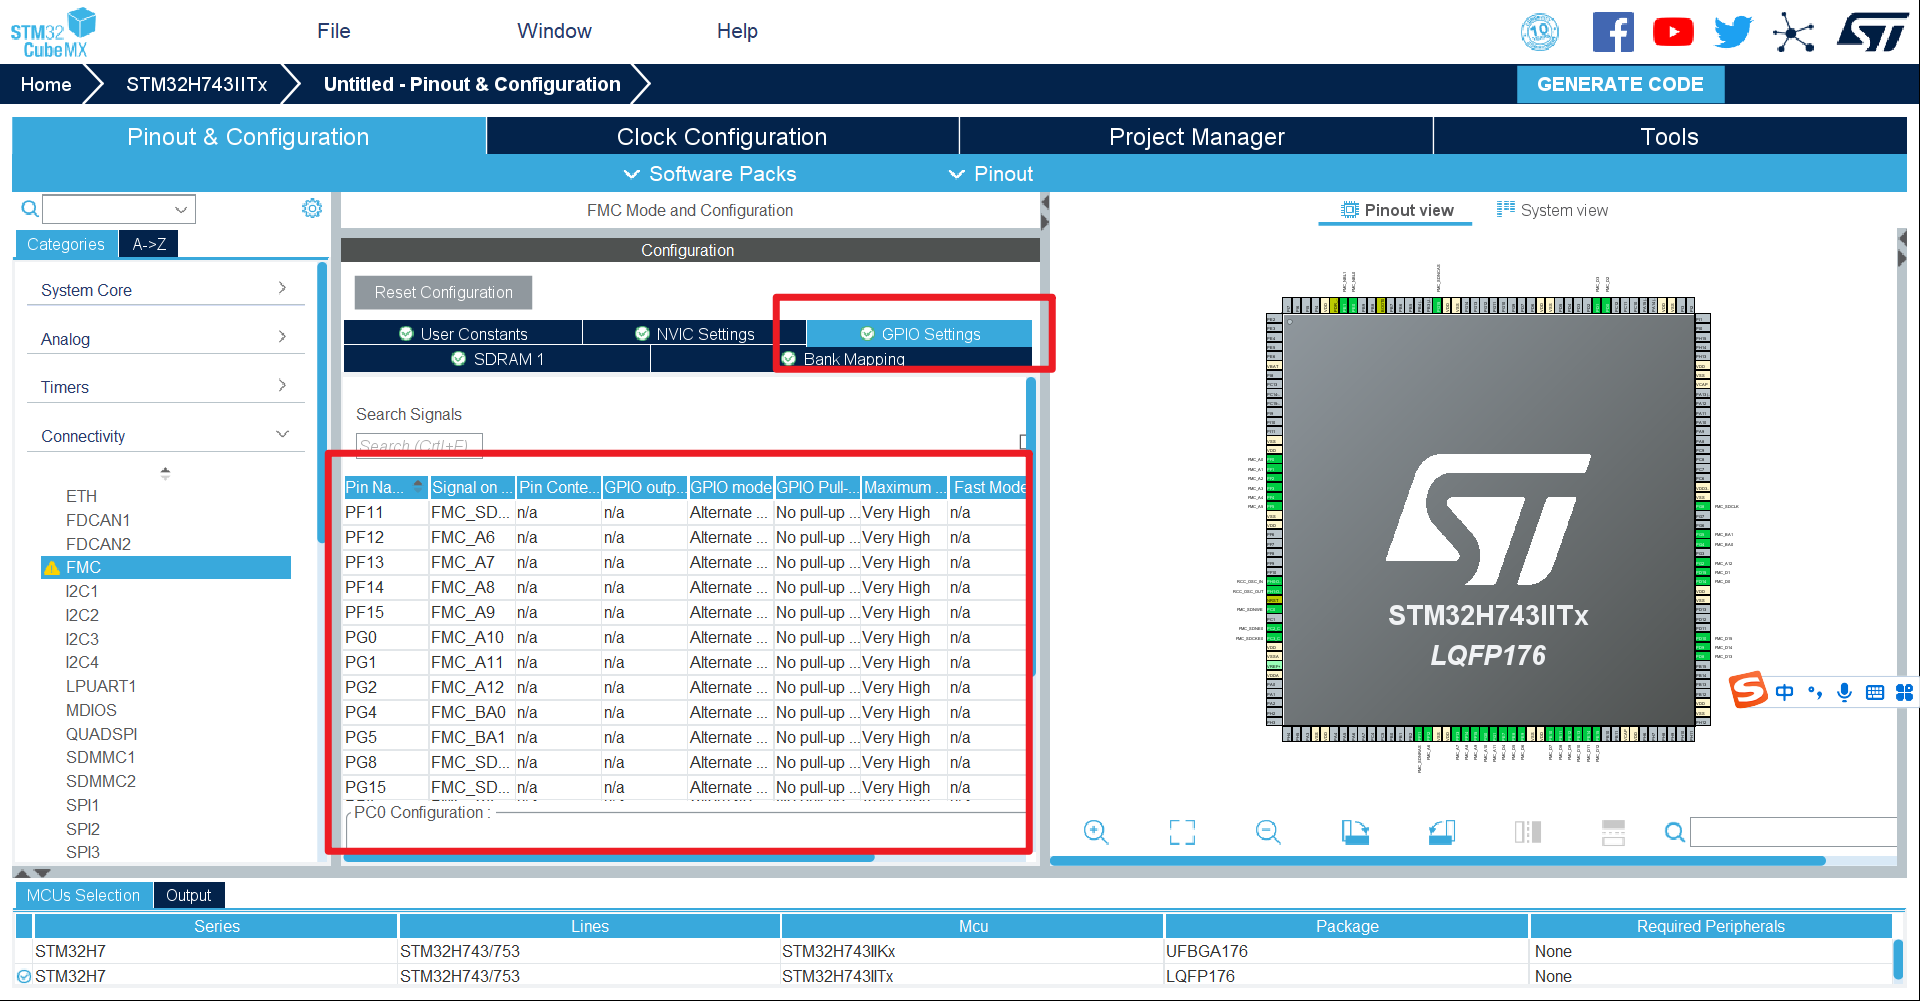
Task: Switch to Tools tab
Action: pos(1669,137)
